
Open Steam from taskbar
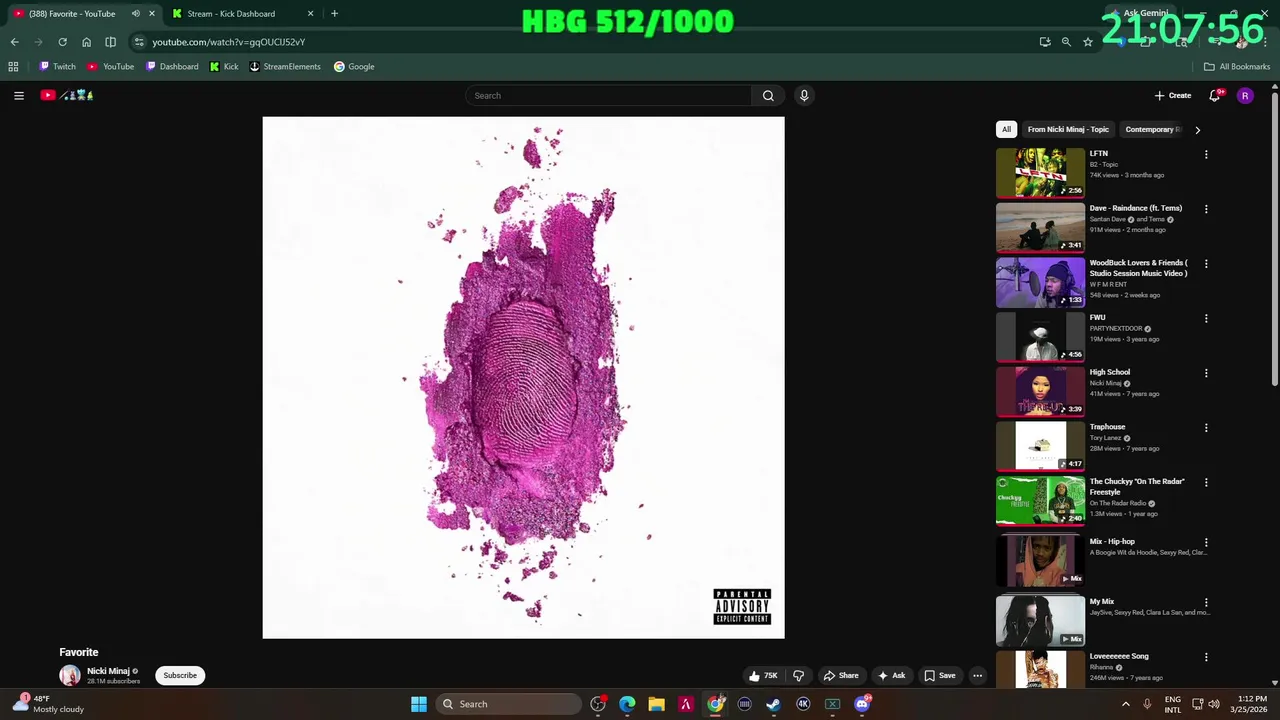pos(773,704)
